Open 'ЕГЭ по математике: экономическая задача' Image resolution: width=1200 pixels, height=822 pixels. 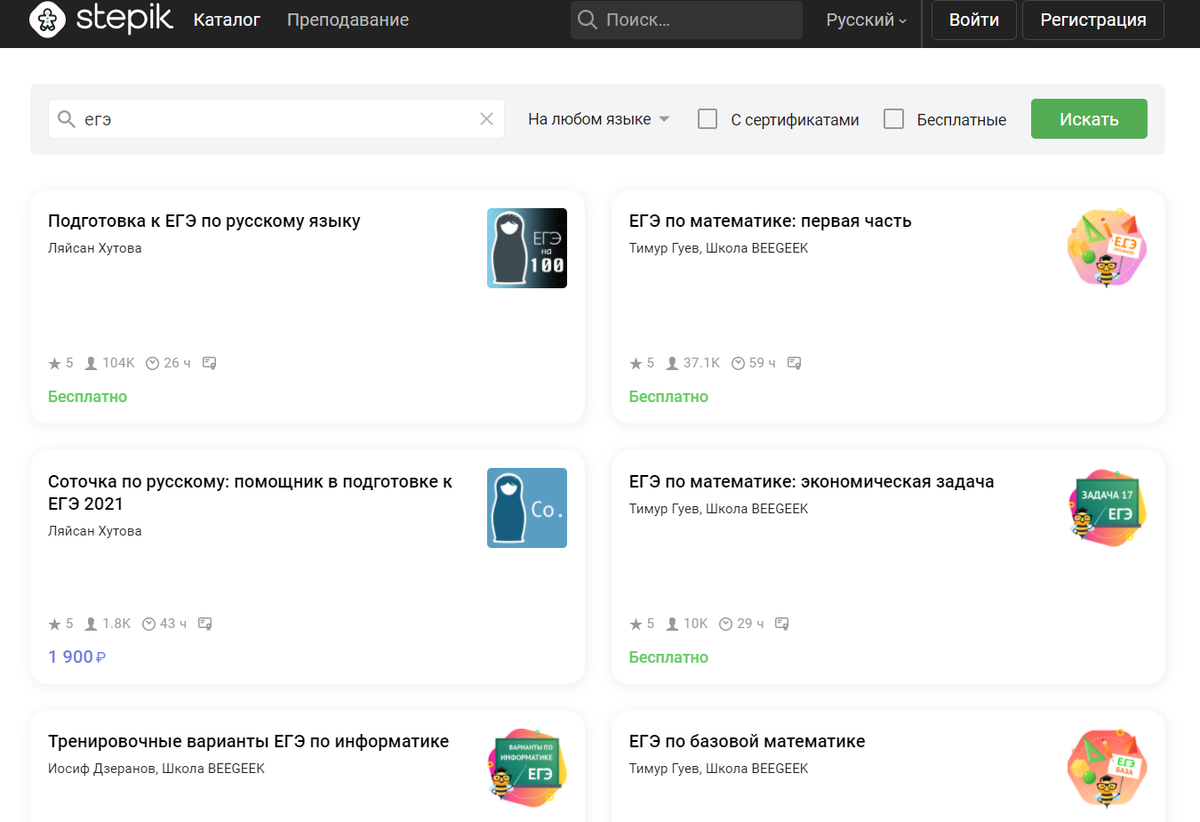[x=811, y=482]
